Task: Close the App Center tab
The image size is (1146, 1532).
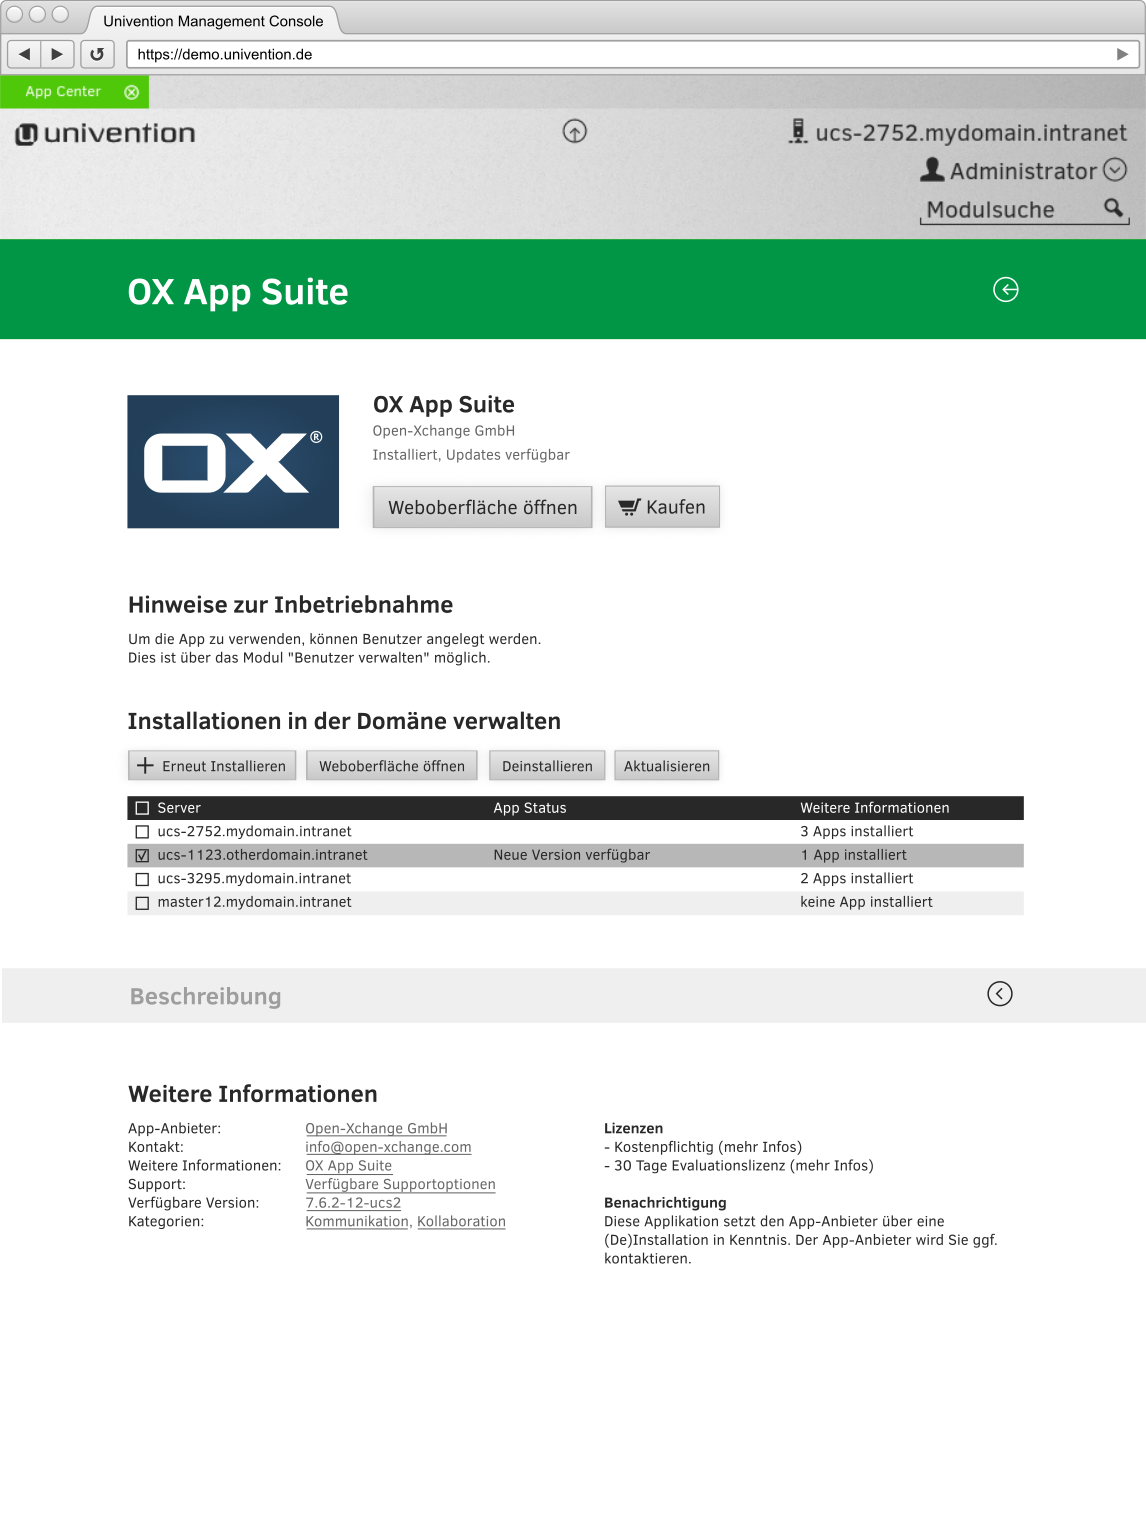Action: (131, 92)
